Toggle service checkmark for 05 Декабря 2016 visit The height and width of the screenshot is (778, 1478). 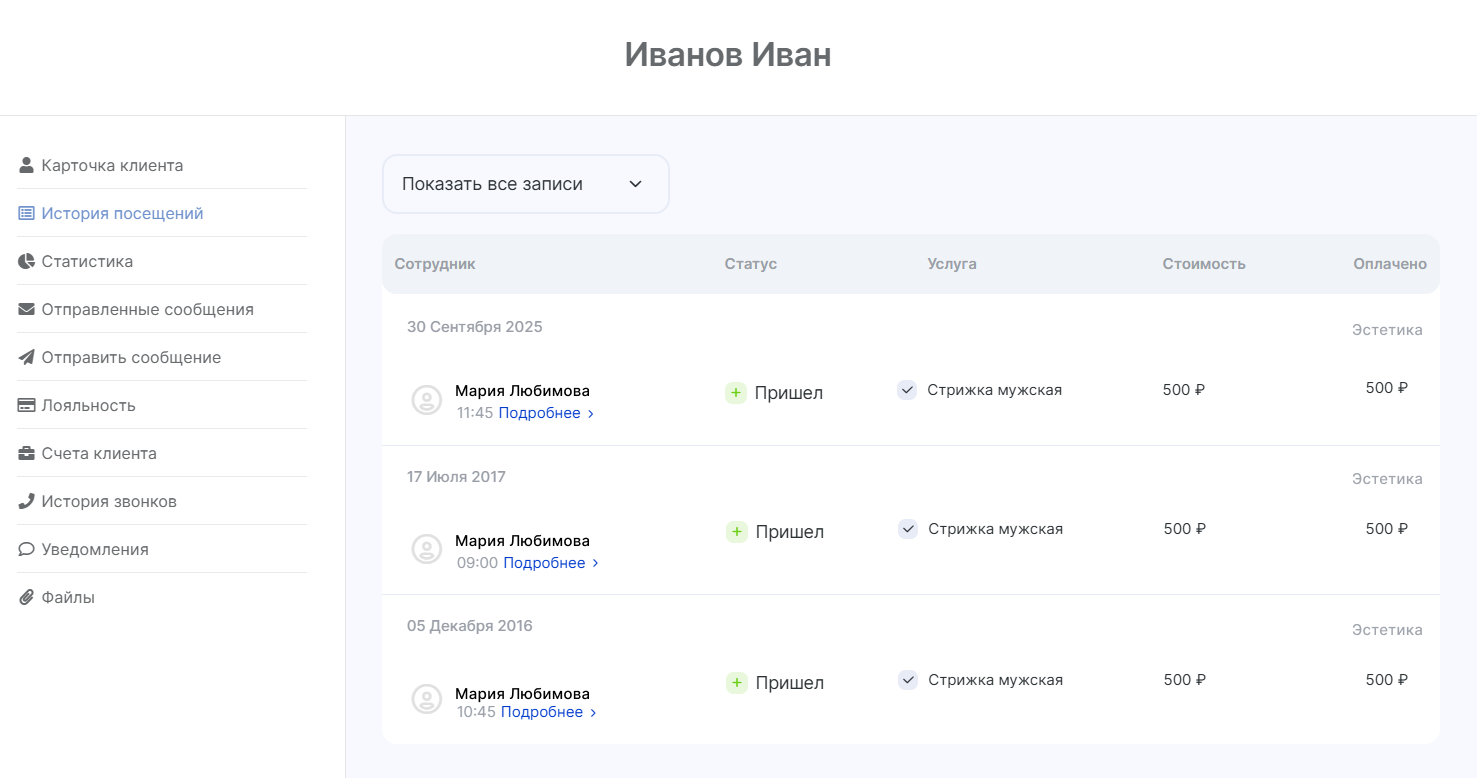point(908,680)
